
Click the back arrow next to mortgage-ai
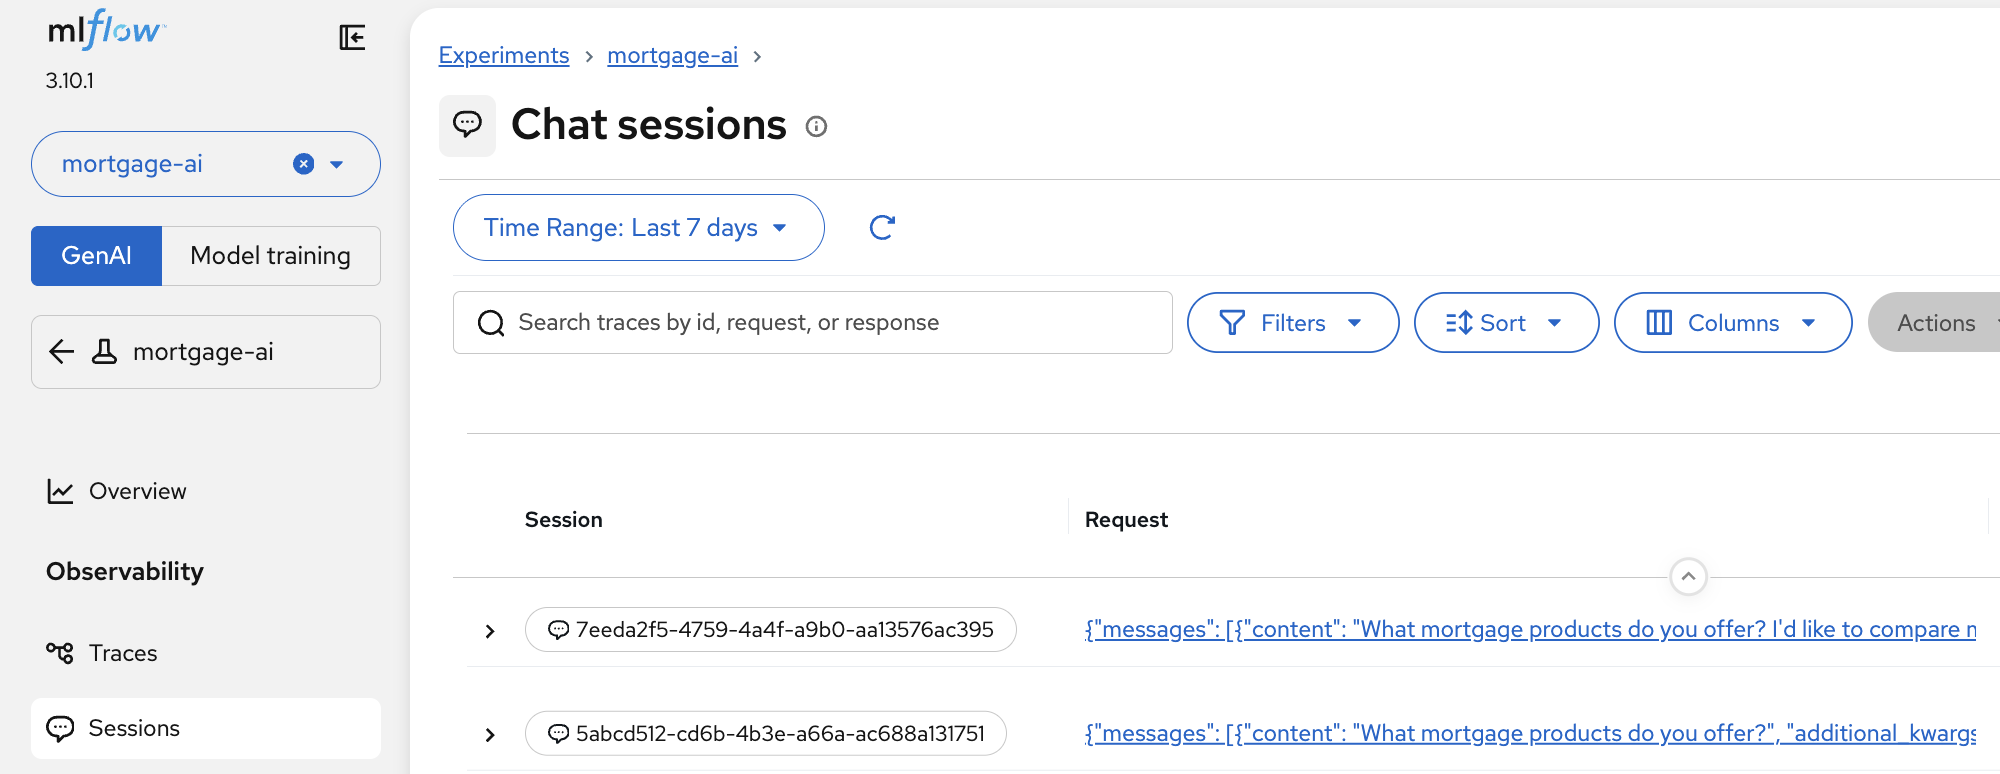pos(62,352)
